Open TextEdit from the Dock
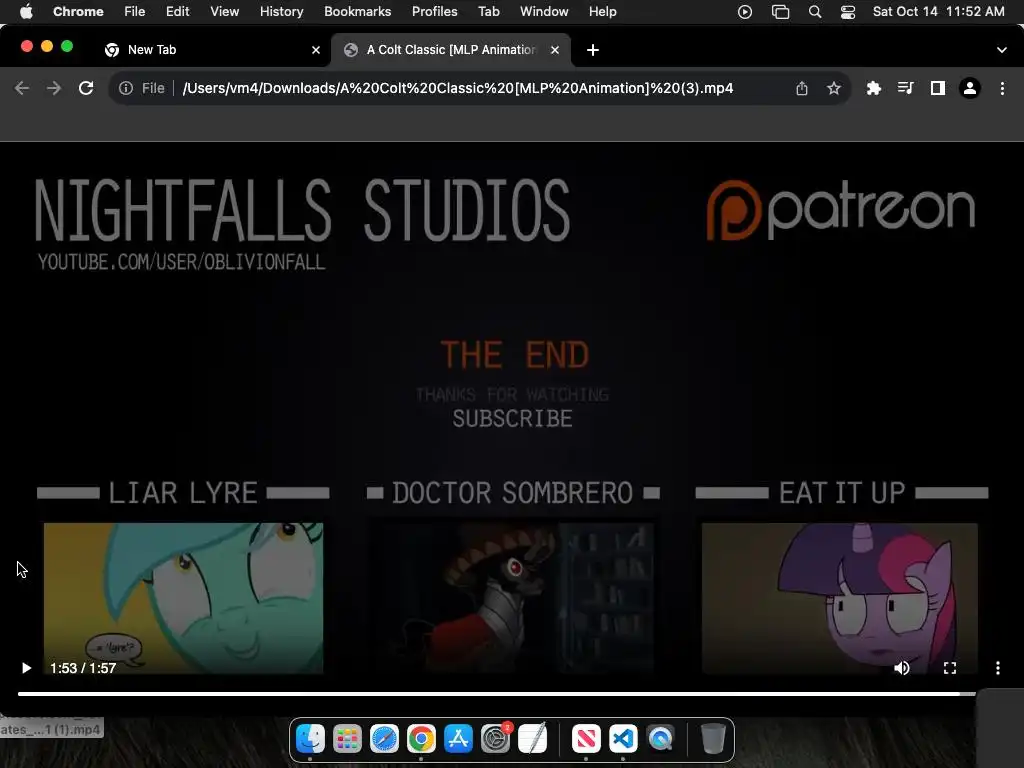 (532, 739)
